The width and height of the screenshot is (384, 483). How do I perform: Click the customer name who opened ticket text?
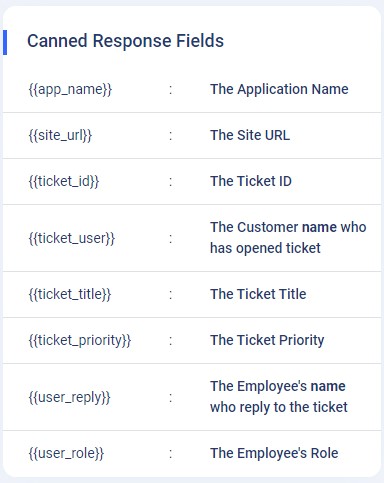288,238
